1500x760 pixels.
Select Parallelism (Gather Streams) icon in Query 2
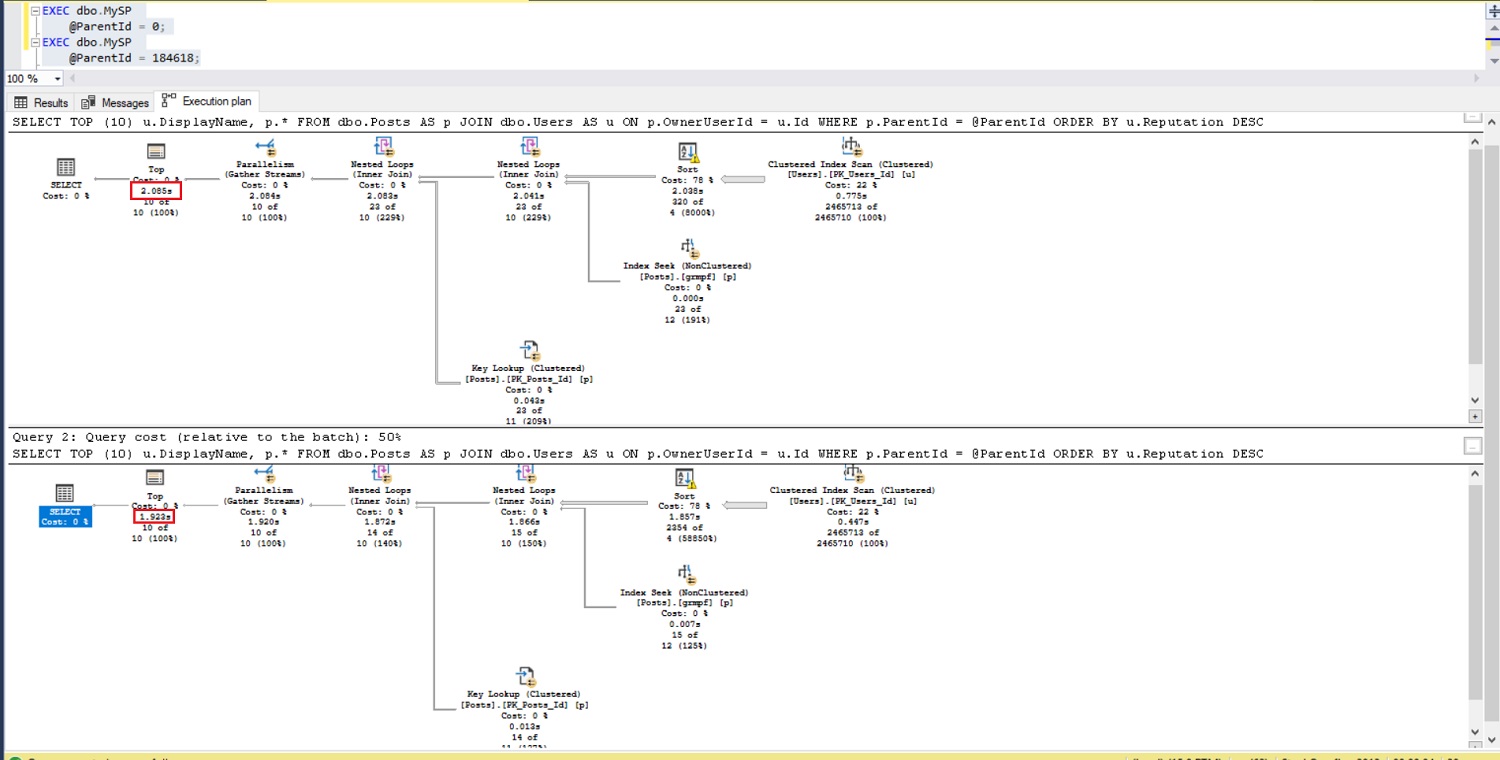[264, 473]
